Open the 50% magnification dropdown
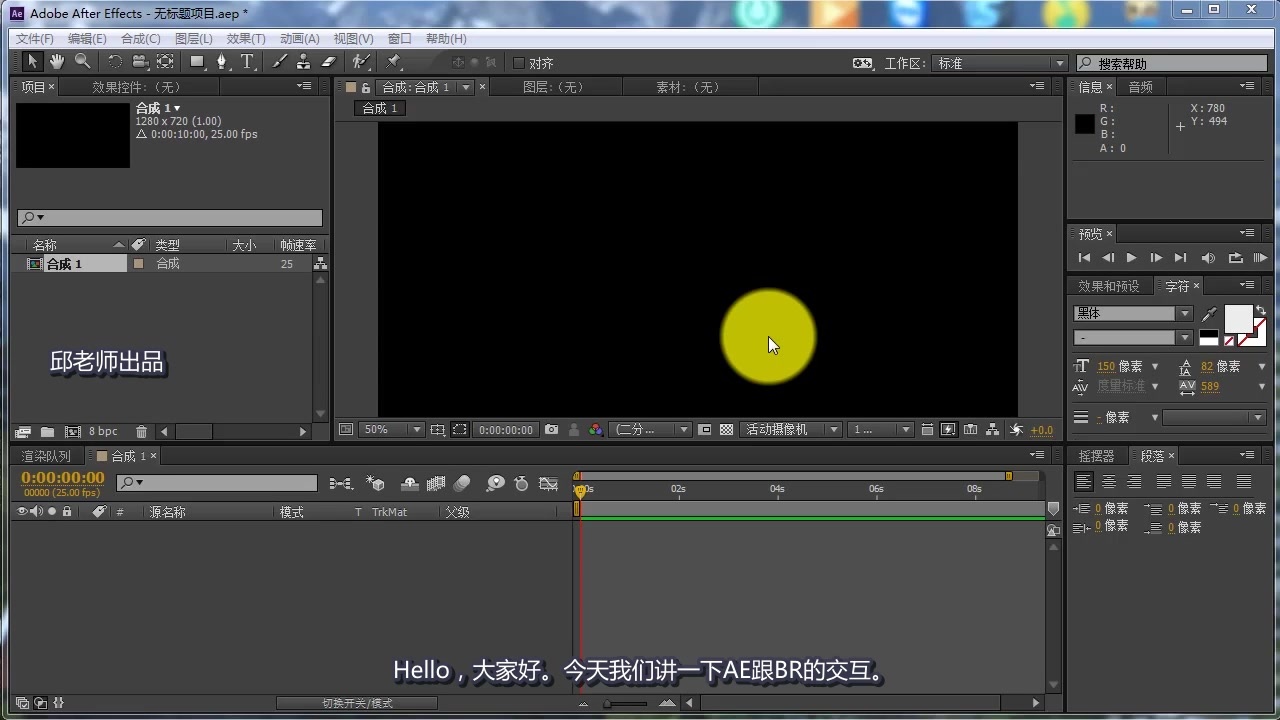Screen dimensions: 1280x720 (391, 430)
